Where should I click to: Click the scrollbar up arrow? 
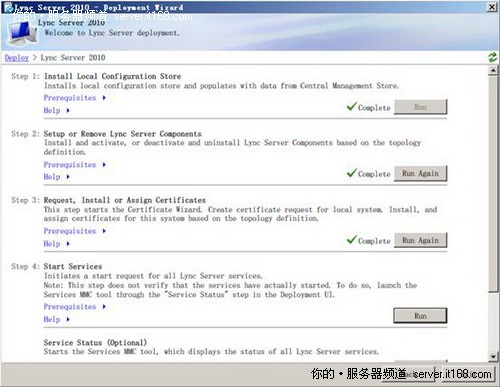click(493, 70)
